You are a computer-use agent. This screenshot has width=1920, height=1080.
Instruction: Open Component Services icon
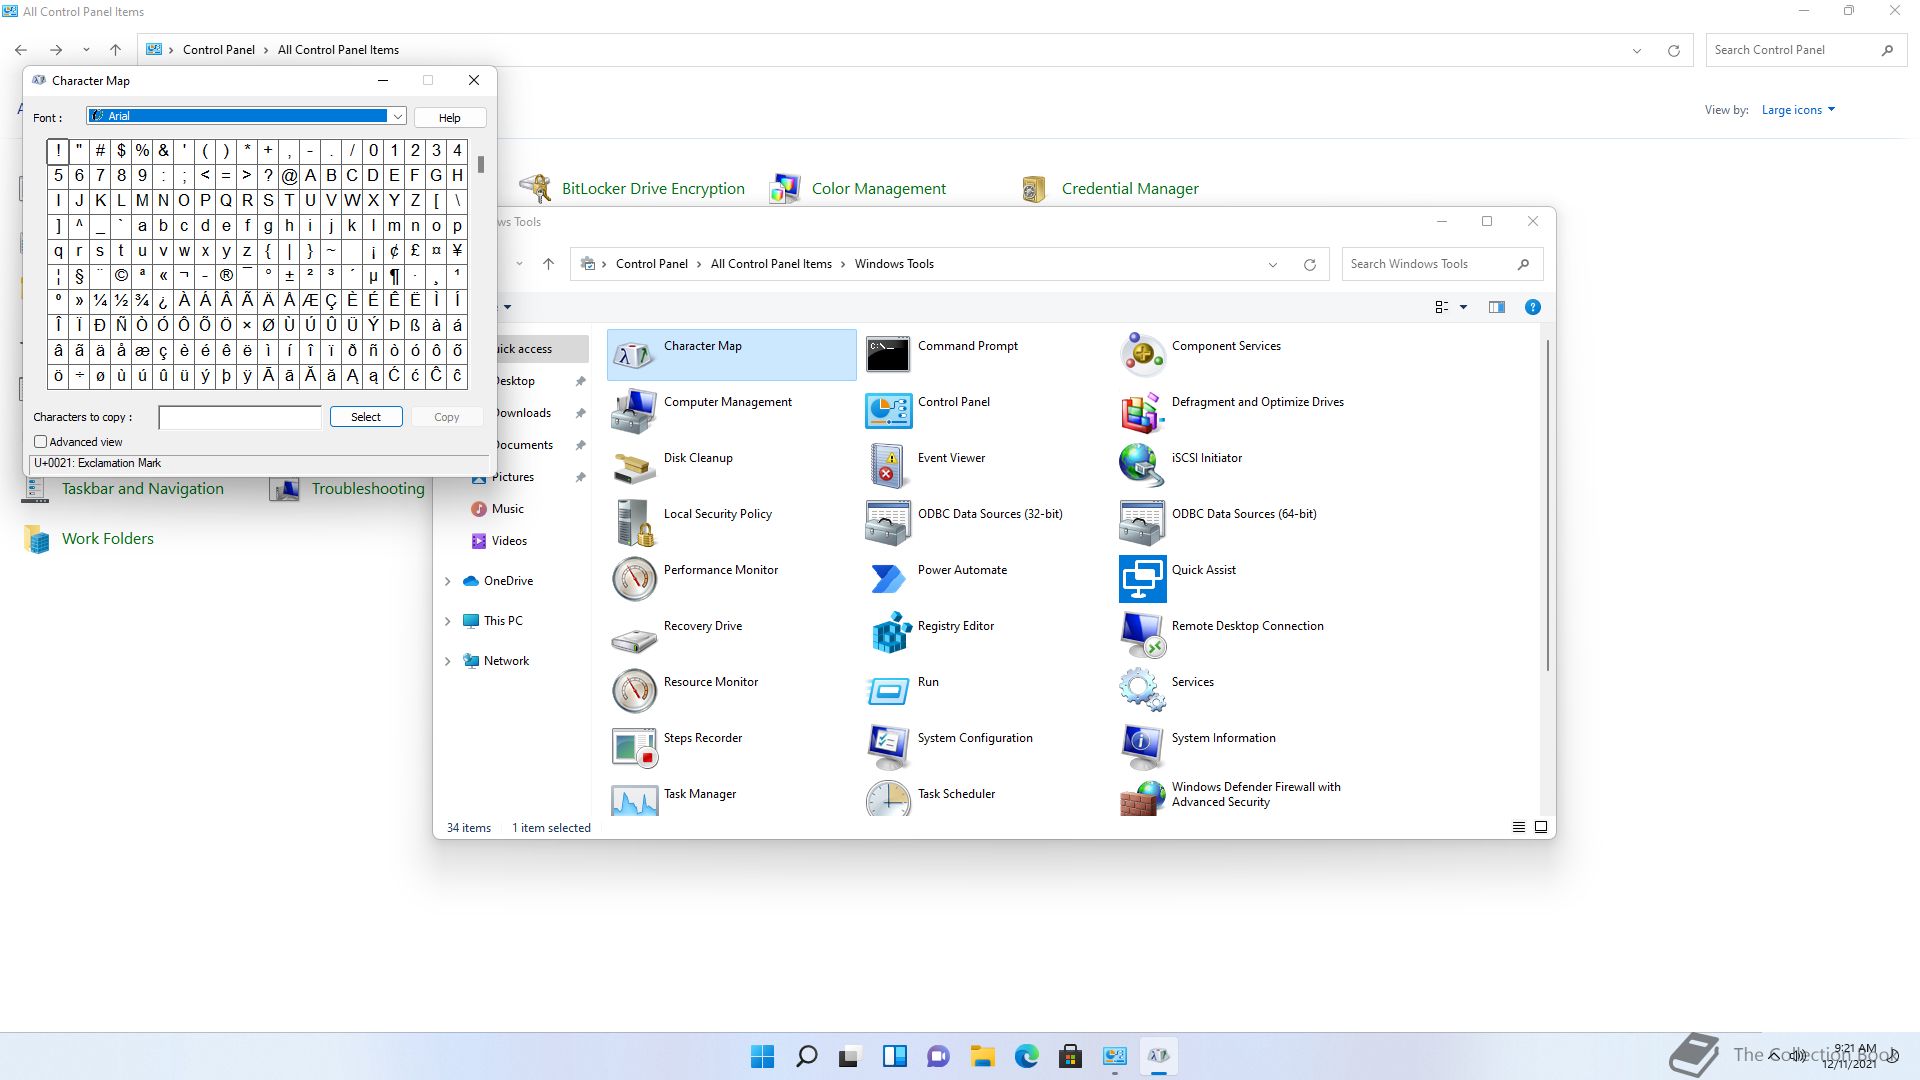click(x=1142, y=354)
